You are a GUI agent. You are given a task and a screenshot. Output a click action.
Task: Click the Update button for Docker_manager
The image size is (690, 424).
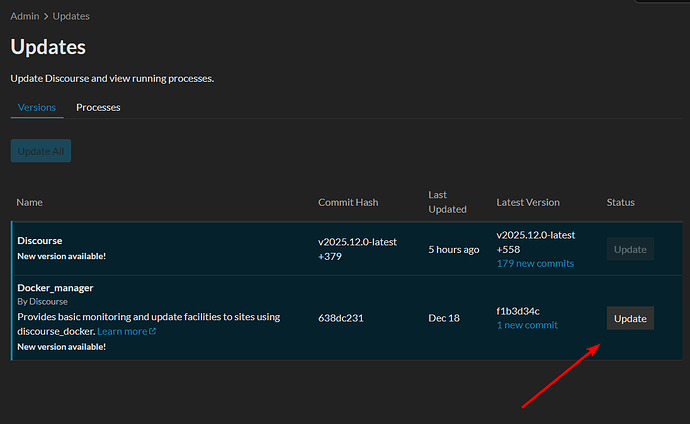pos(630,318)
